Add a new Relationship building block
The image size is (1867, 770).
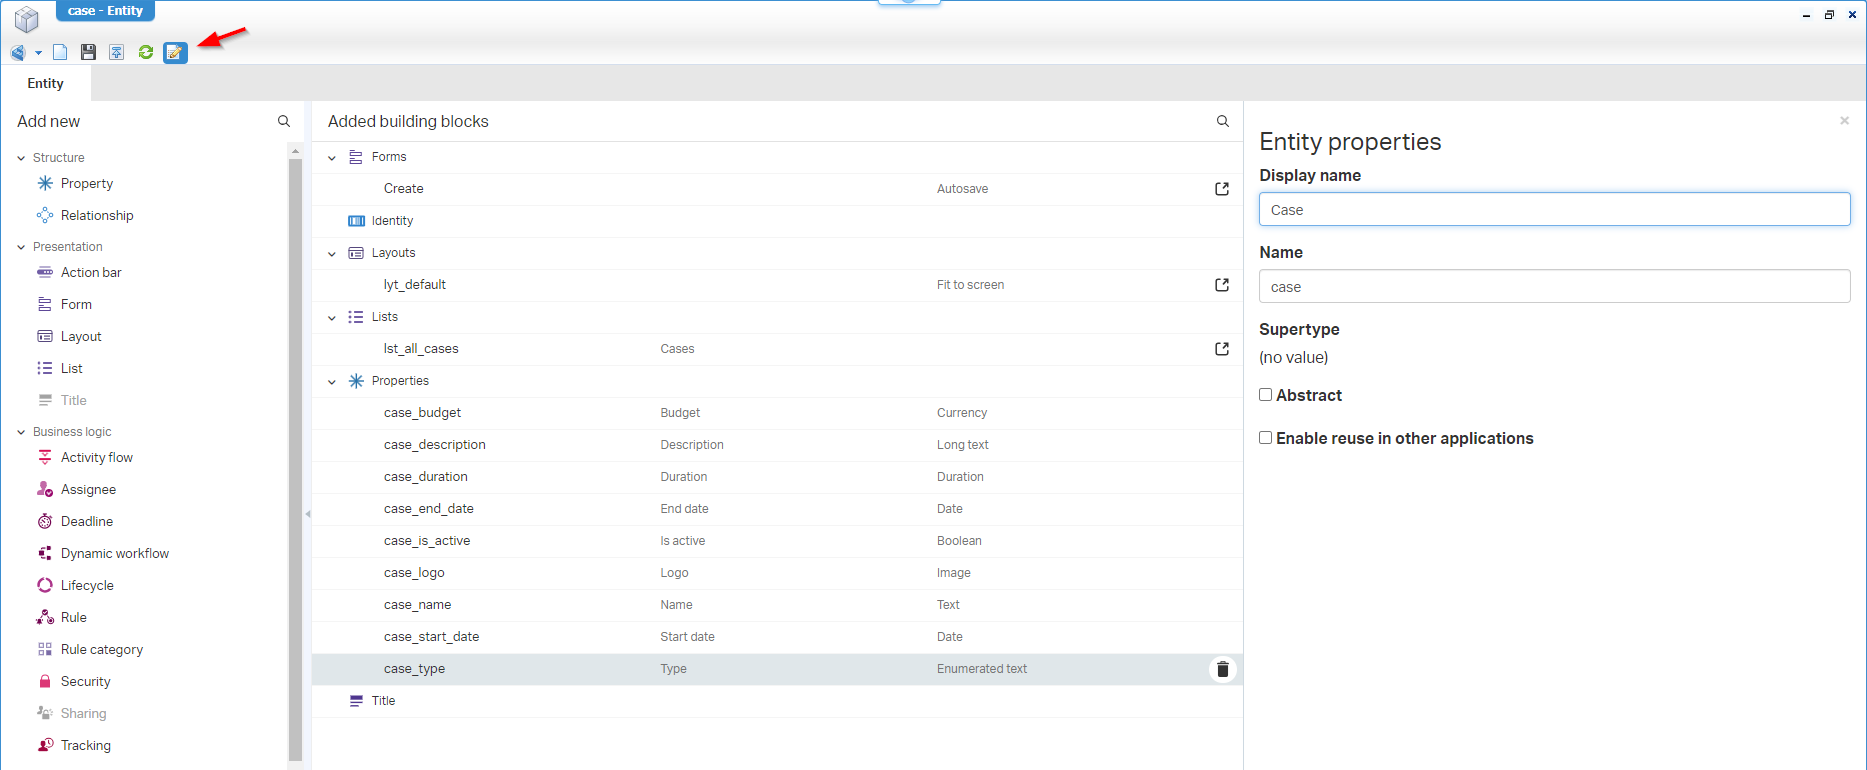pyautogui.click(x=96, y=215)
